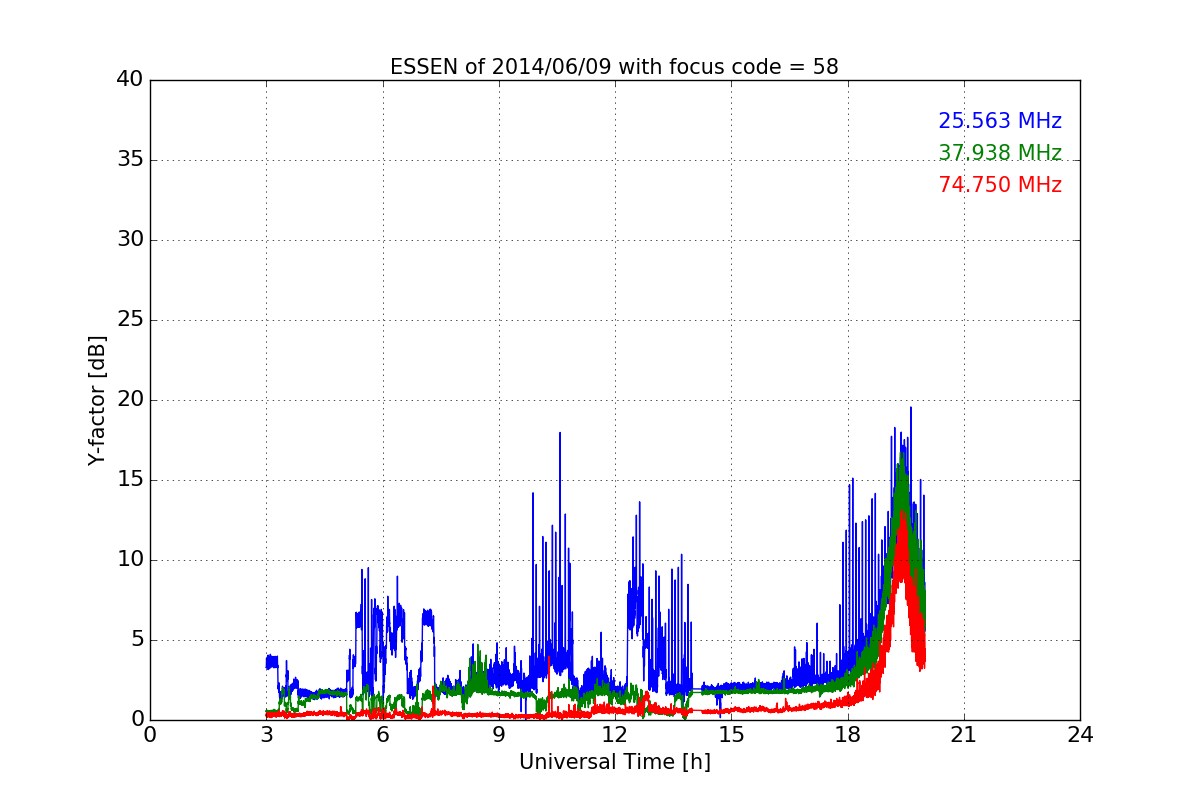Click the y-axis tick label '25'
The height and width of the screenshot is (800, 1200).
coord(130,320)
